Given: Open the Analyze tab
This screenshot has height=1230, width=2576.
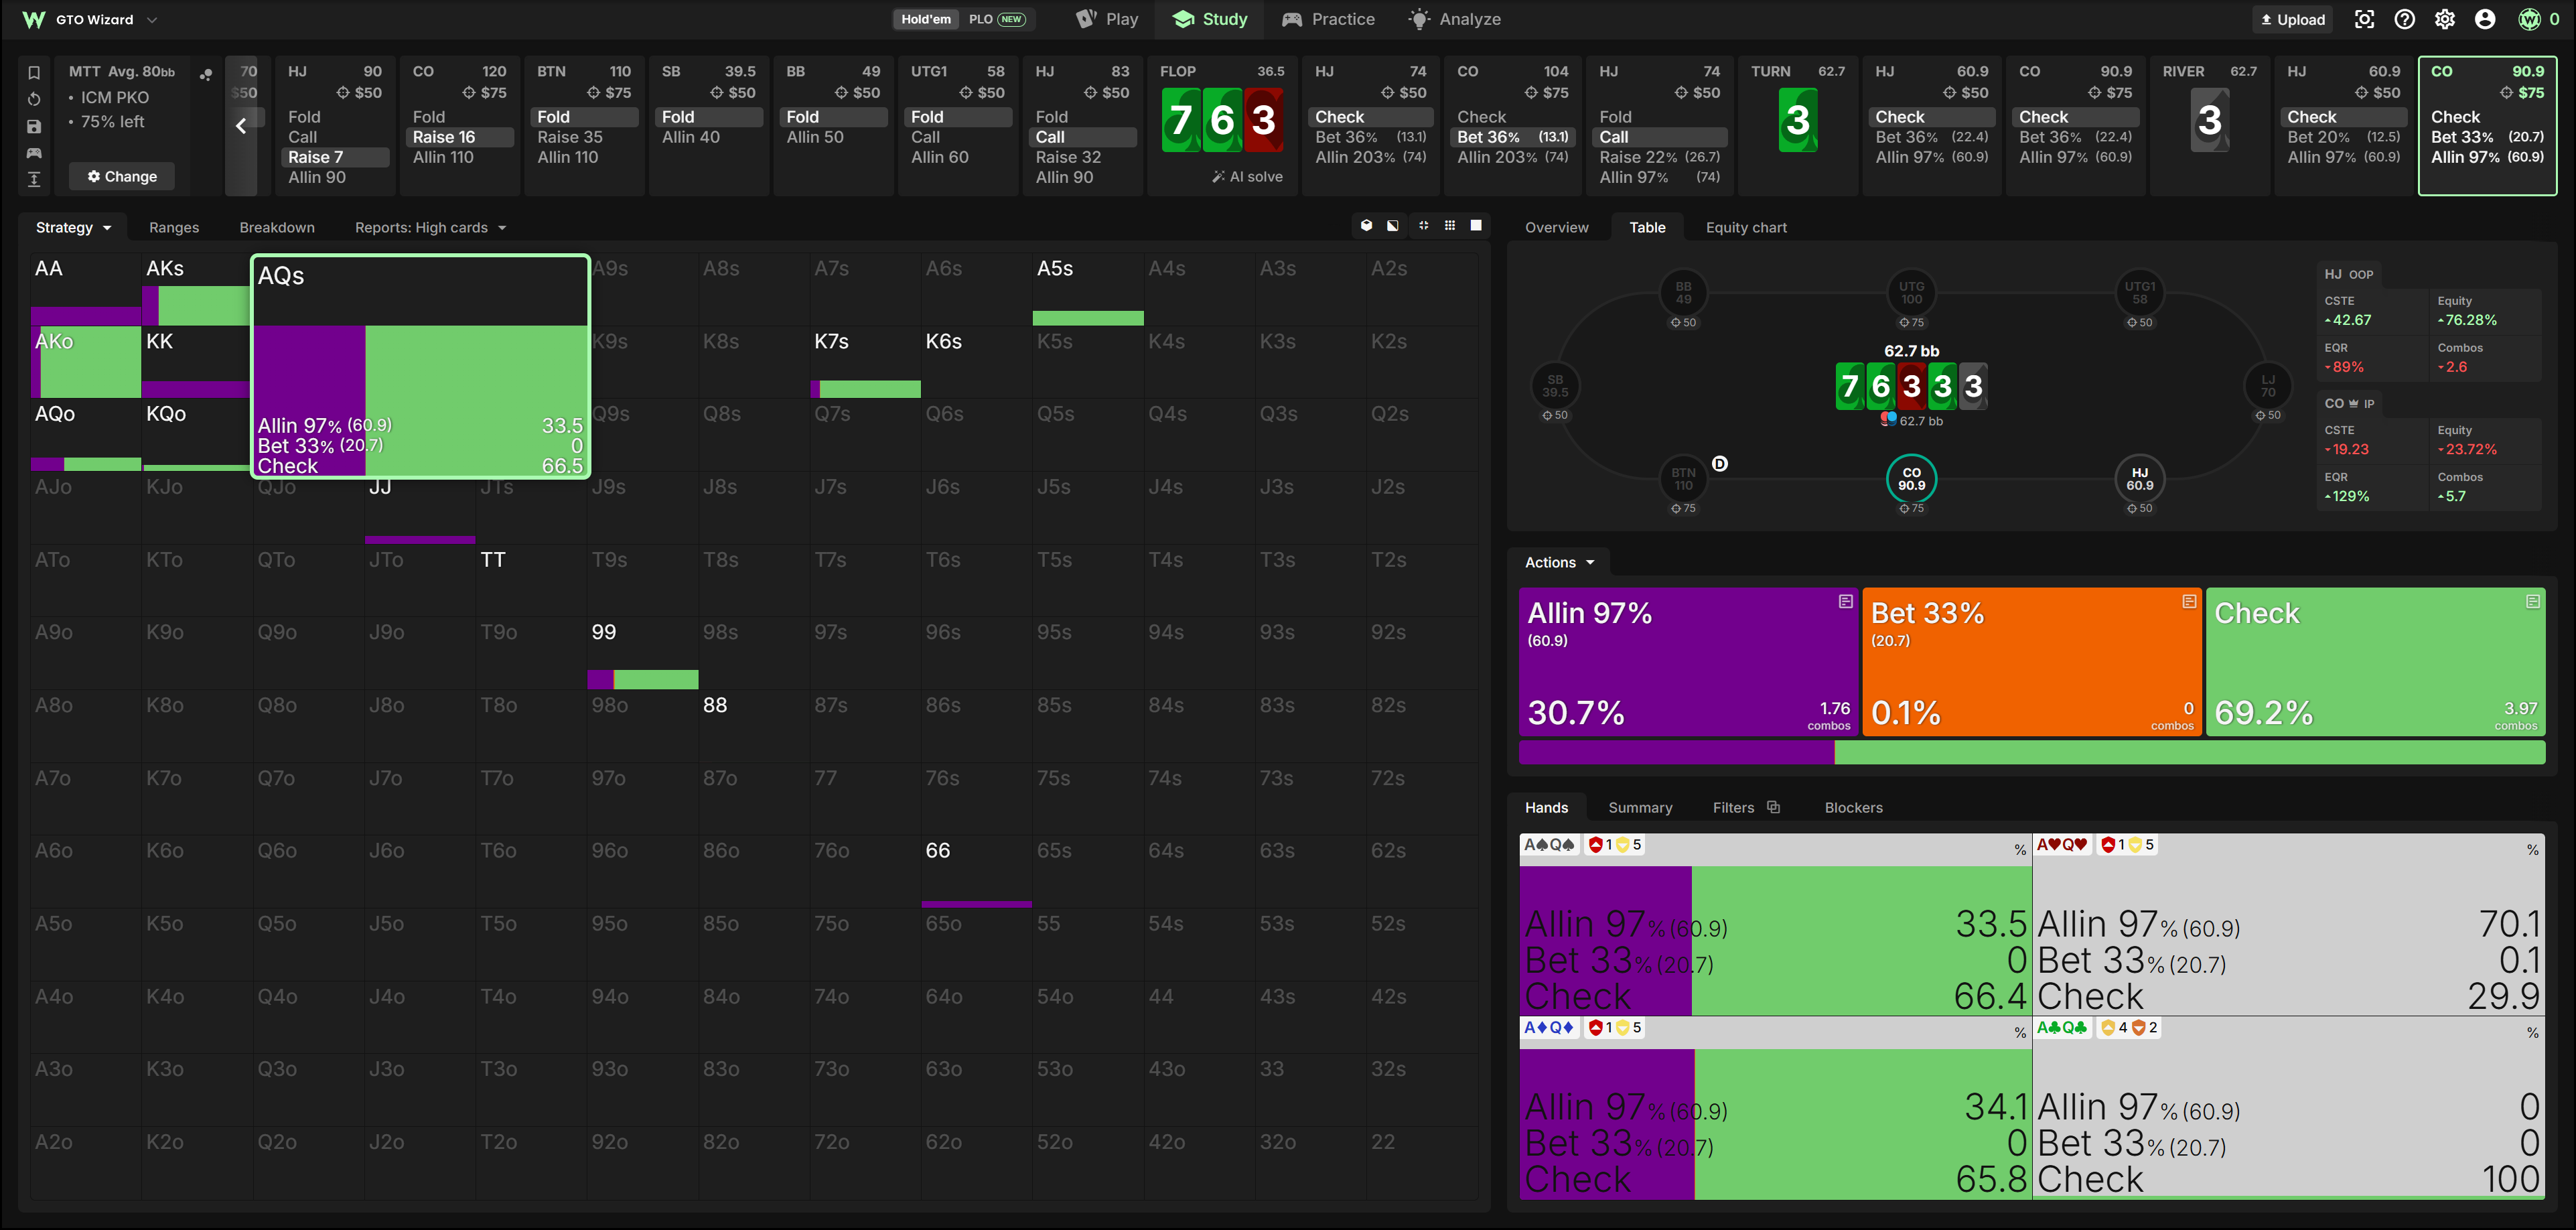Looking at the screenshot, I should click(x=1454, y=19).
